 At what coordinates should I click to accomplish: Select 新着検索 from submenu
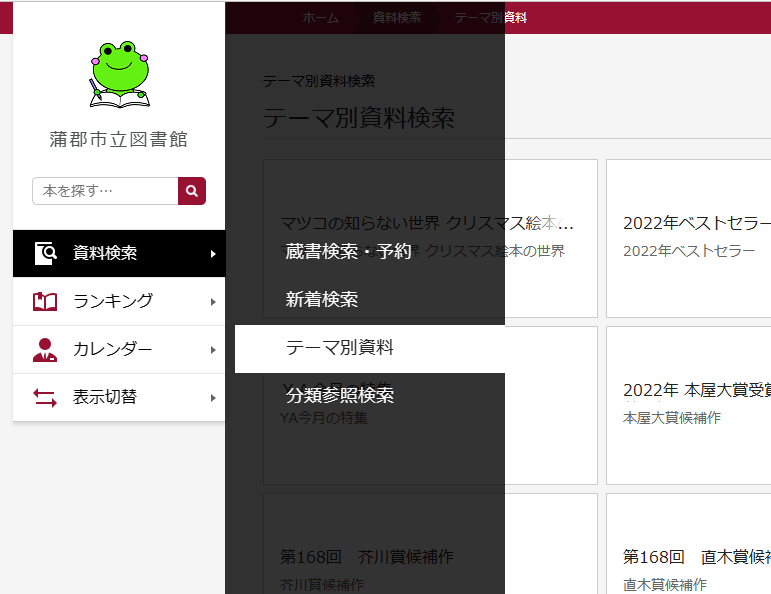point(370,299)
